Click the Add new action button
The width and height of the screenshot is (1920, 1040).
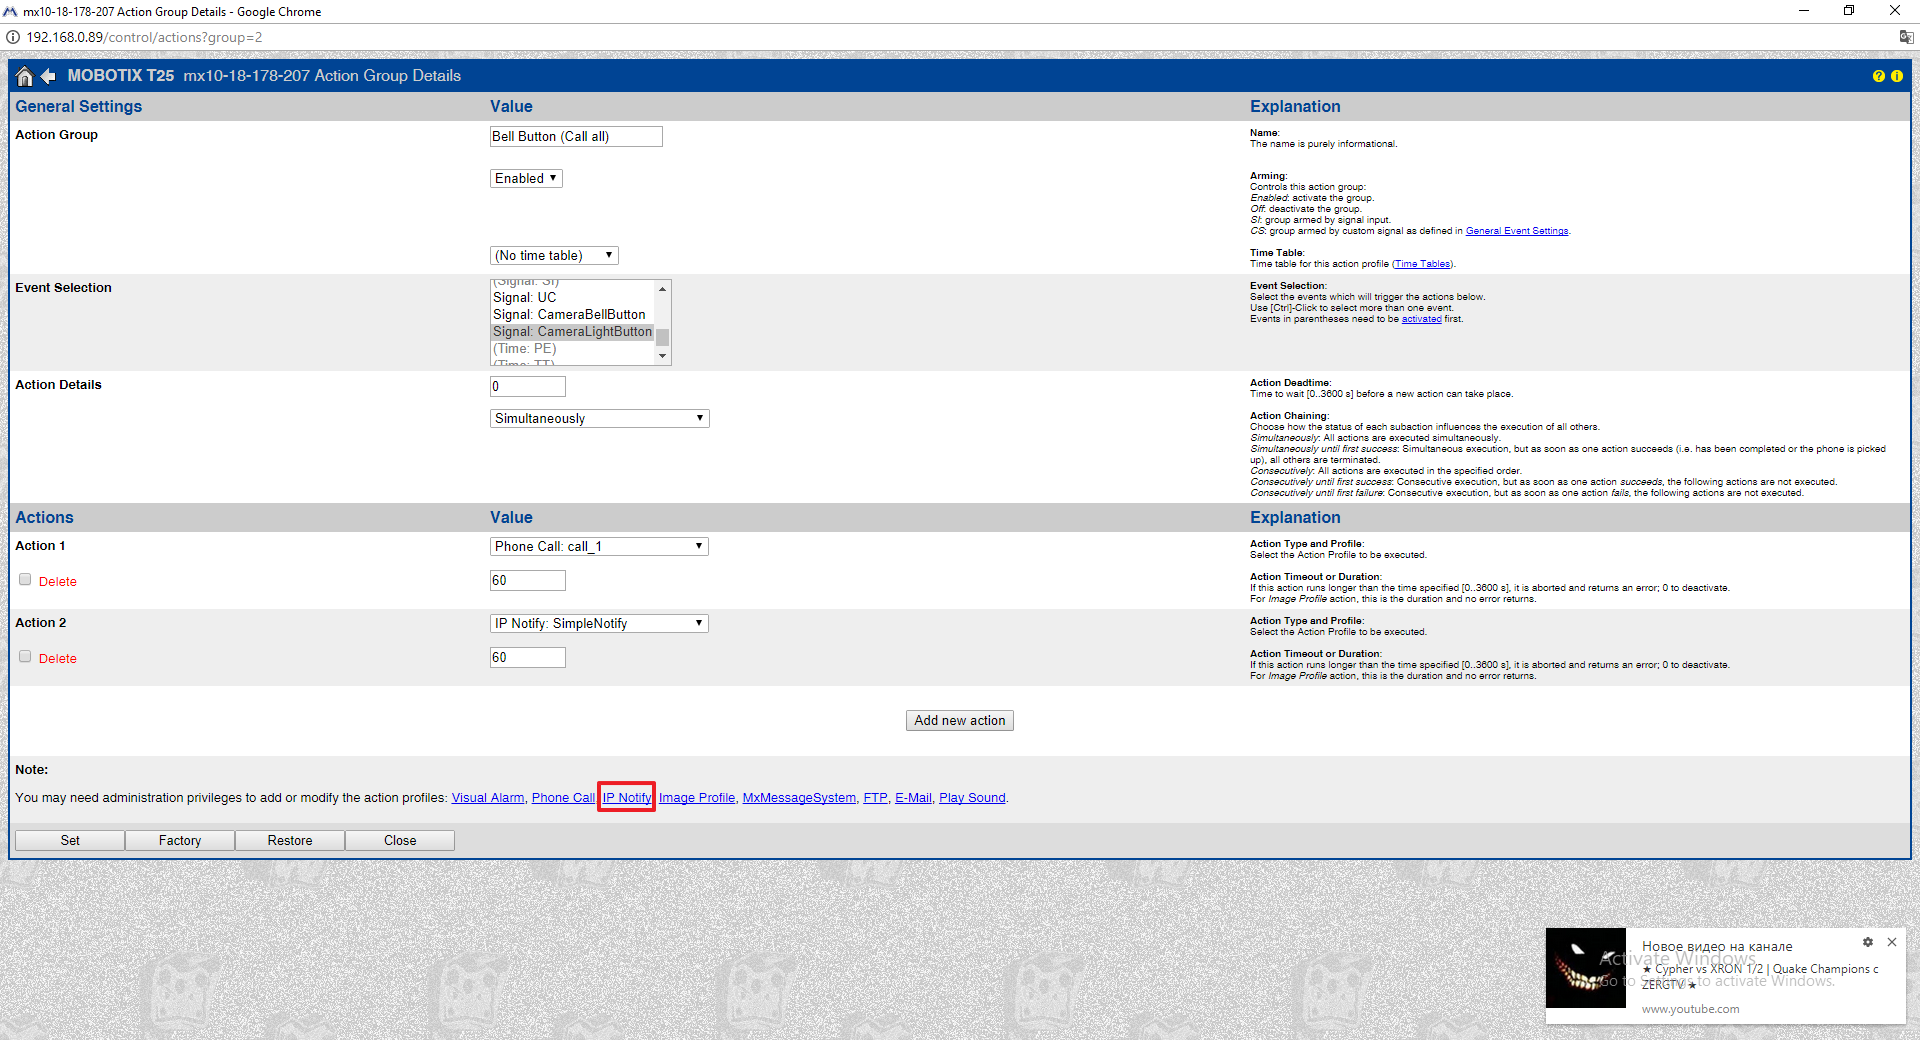959,721
